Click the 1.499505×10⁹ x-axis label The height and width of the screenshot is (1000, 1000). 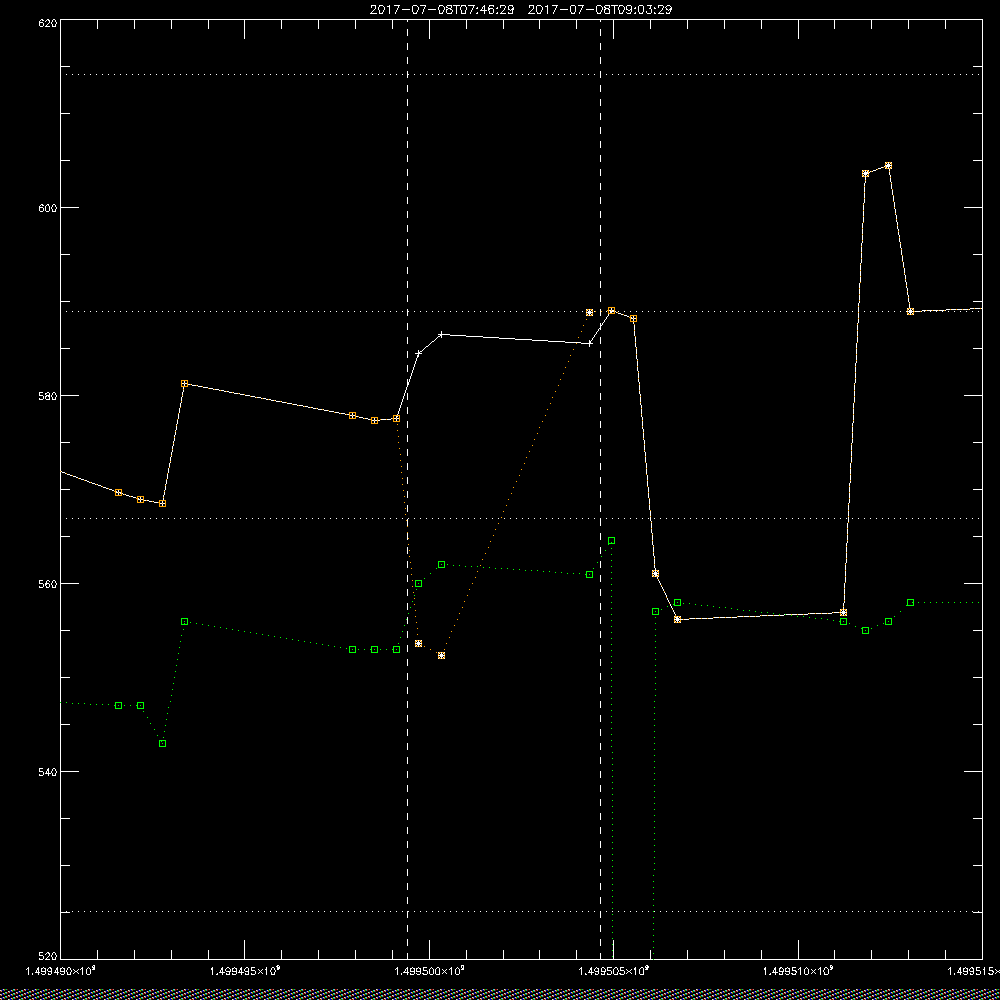point(614,971)
